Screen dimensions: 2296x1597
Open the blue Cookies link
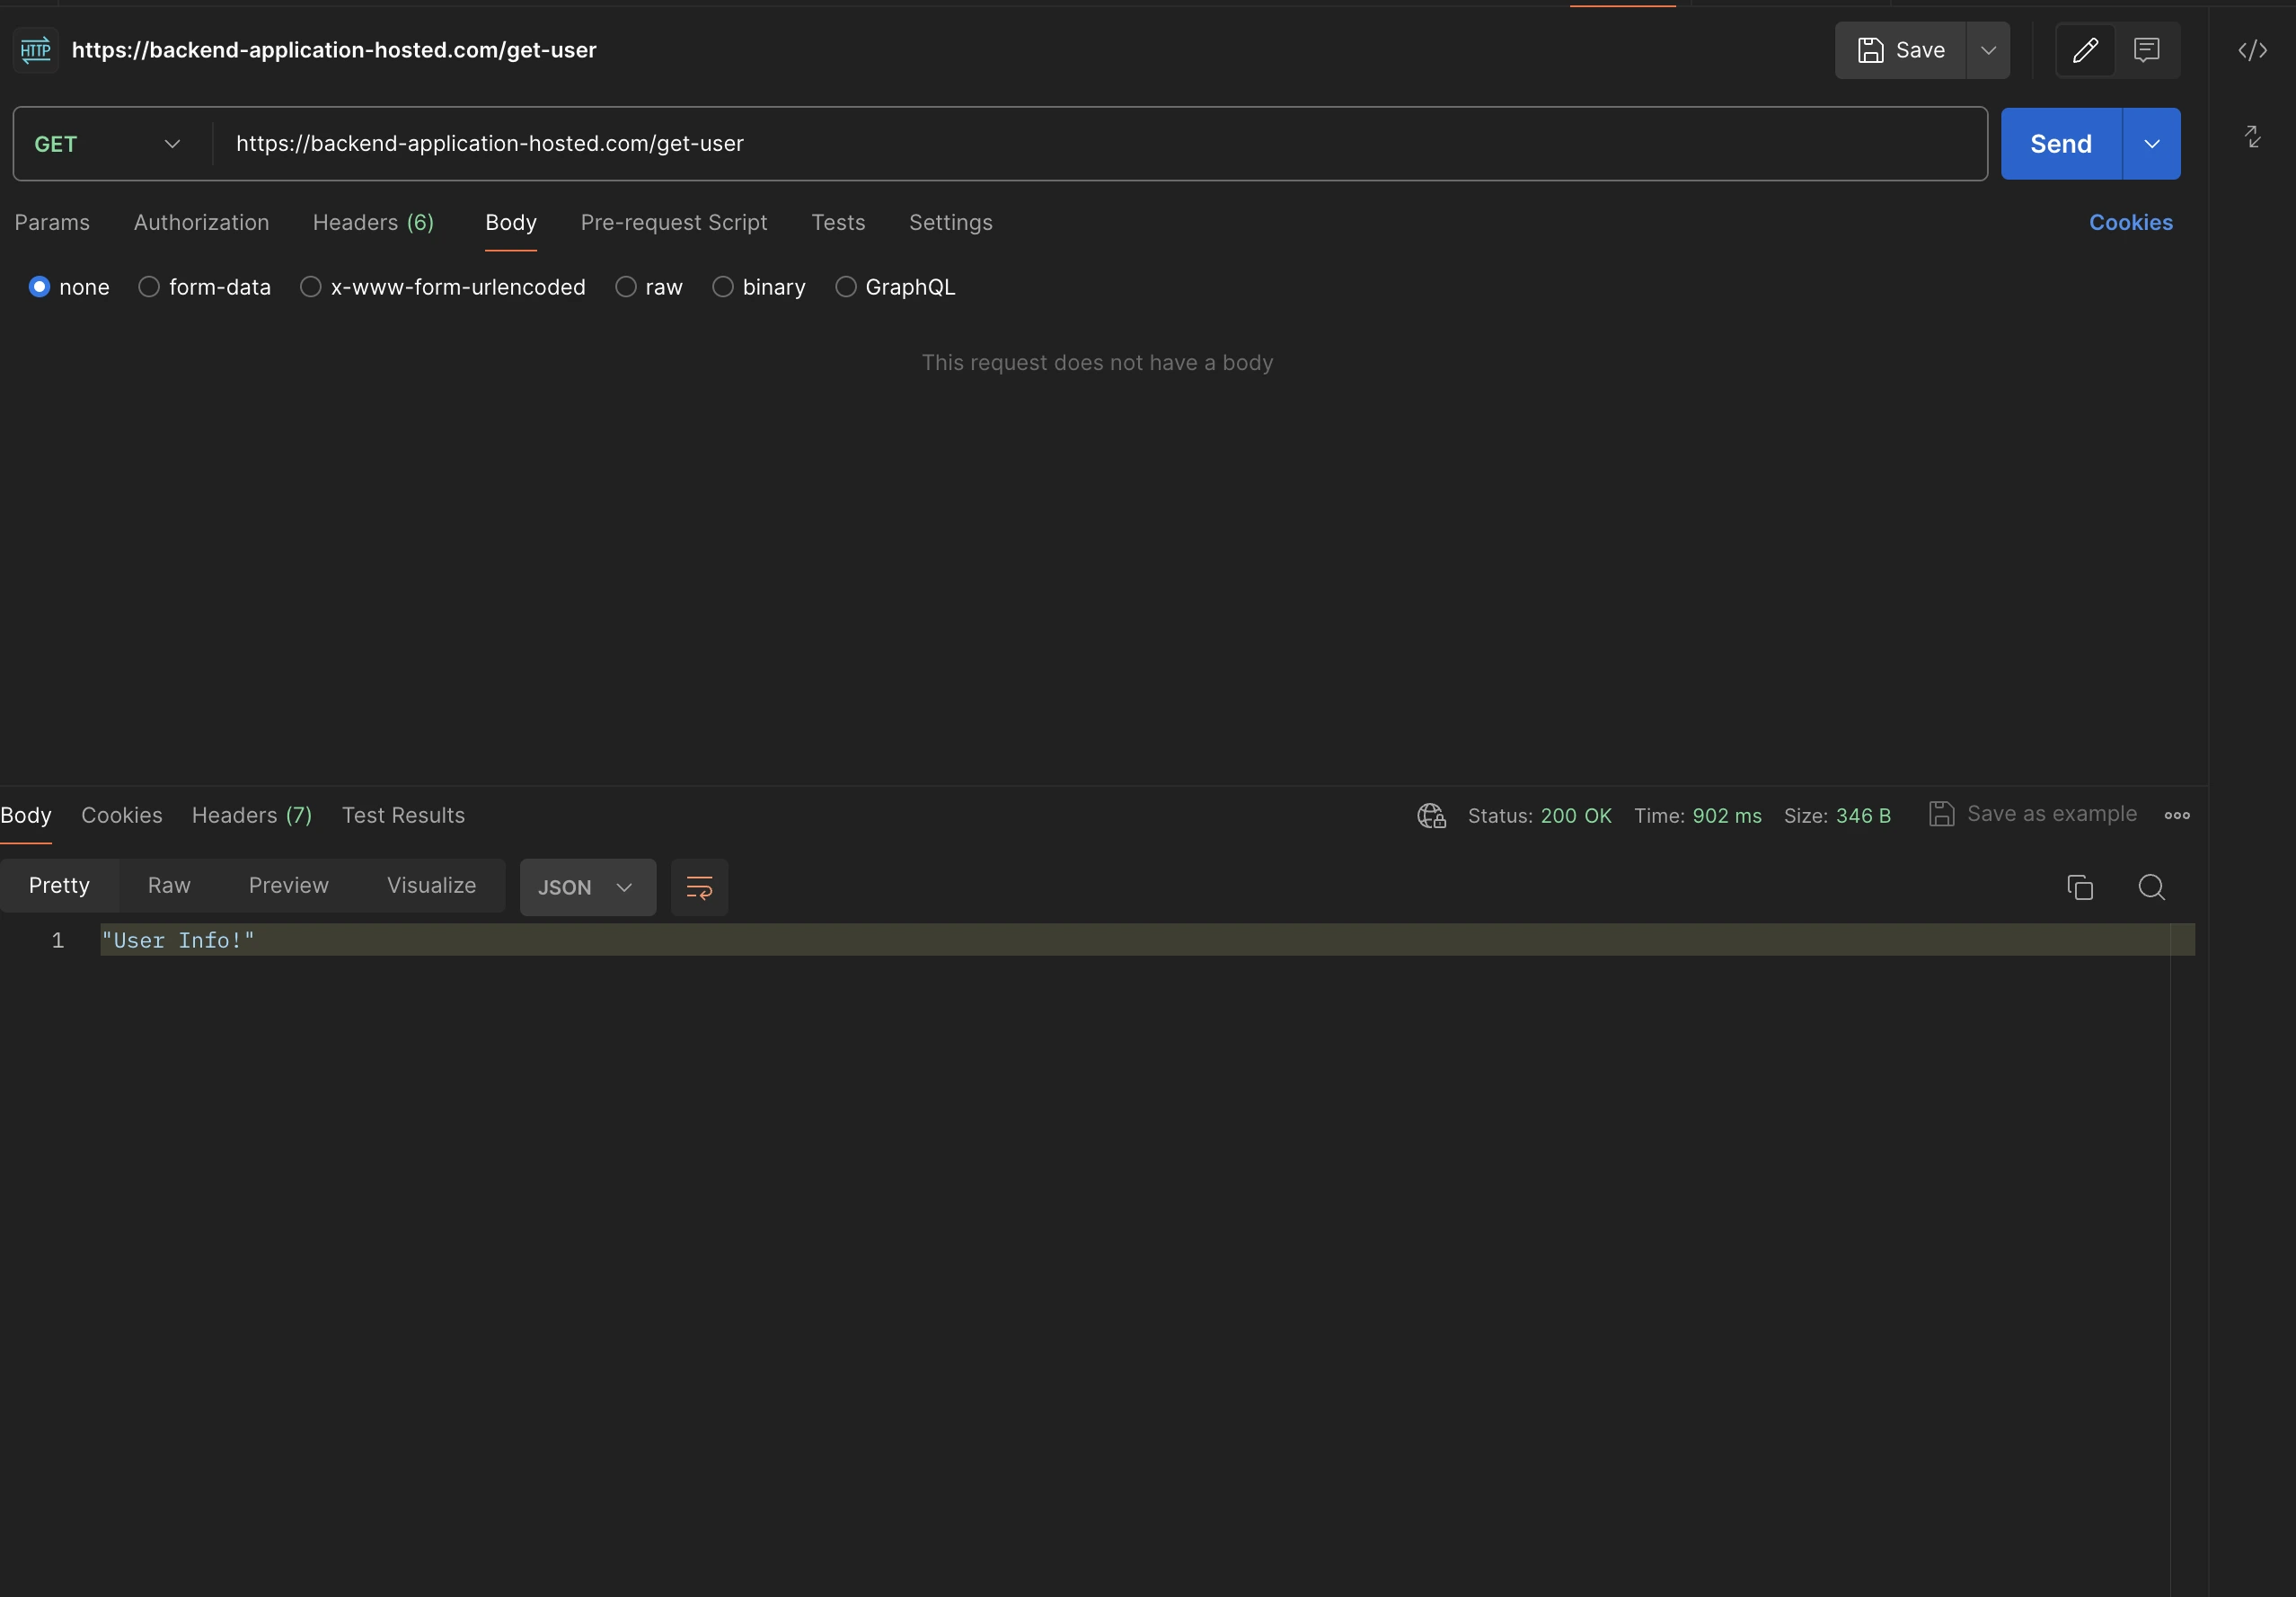[x=2131, y=223]
